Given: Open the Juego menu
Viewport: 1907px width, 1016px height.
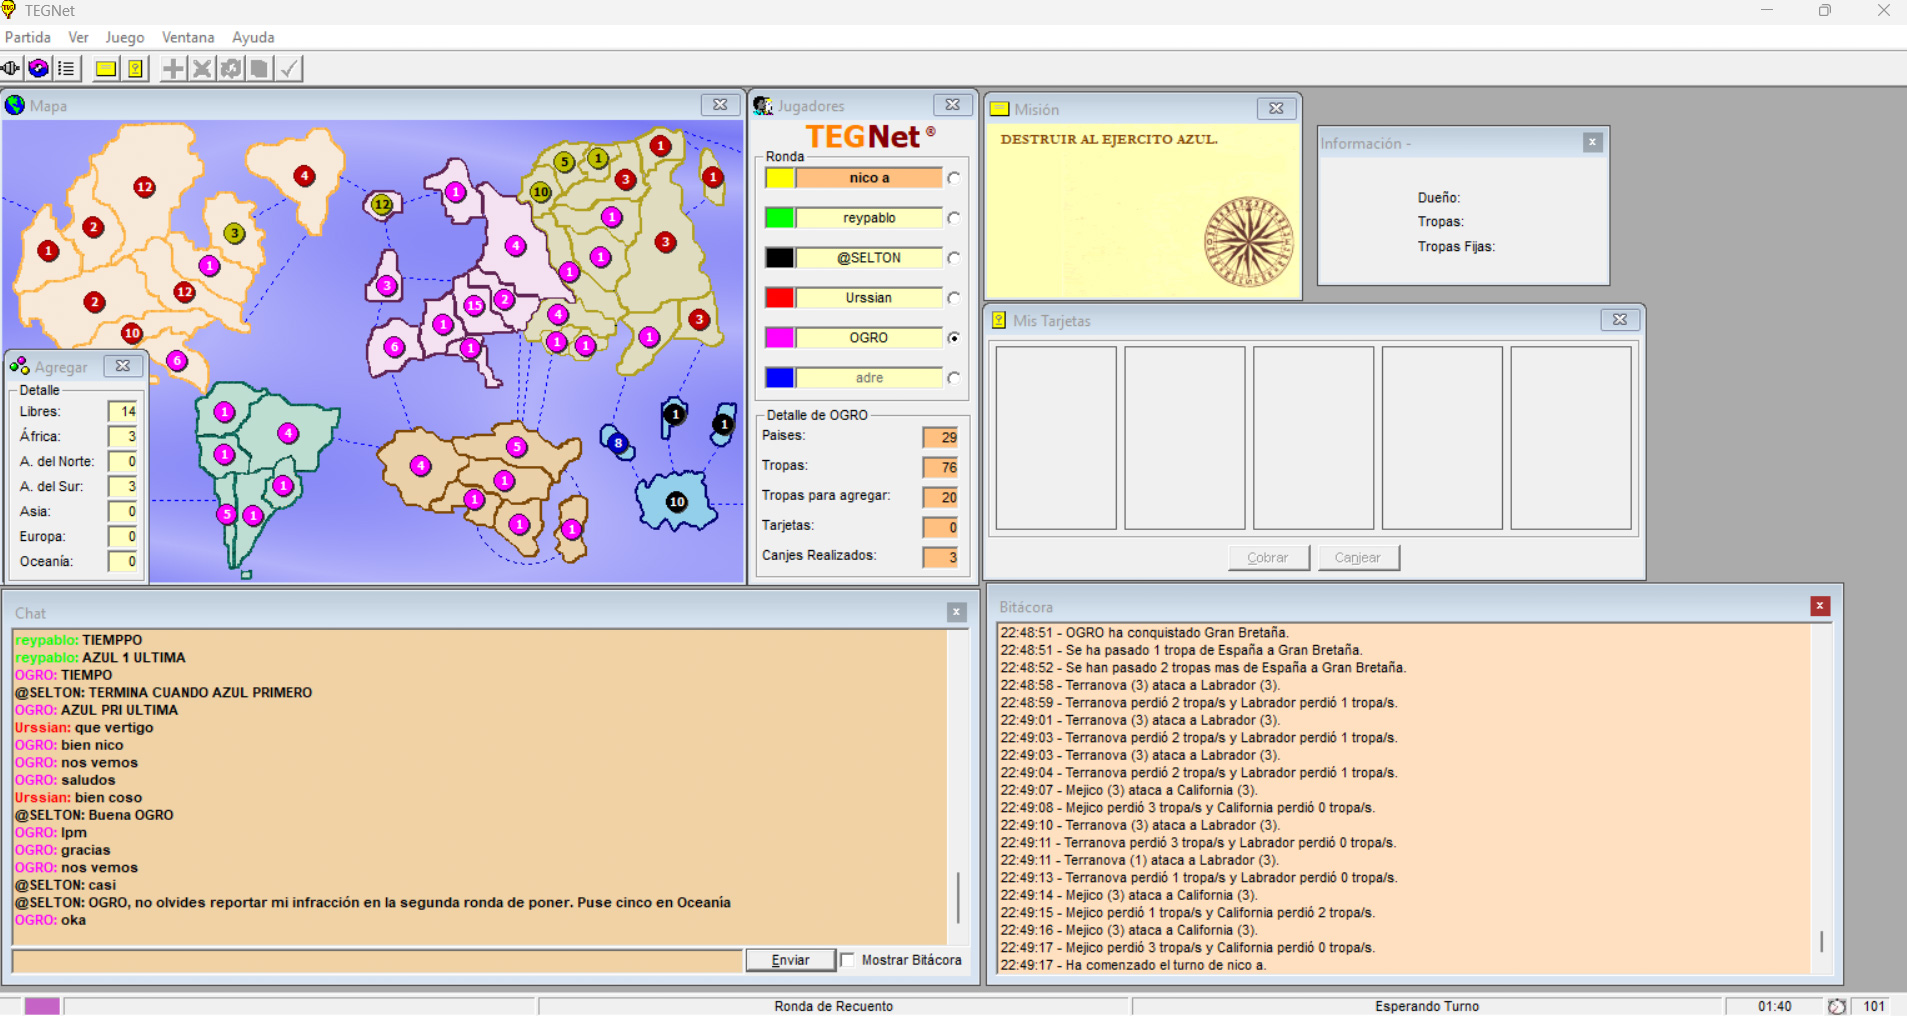Looking at the screenshot, I should tap(125, 37).
